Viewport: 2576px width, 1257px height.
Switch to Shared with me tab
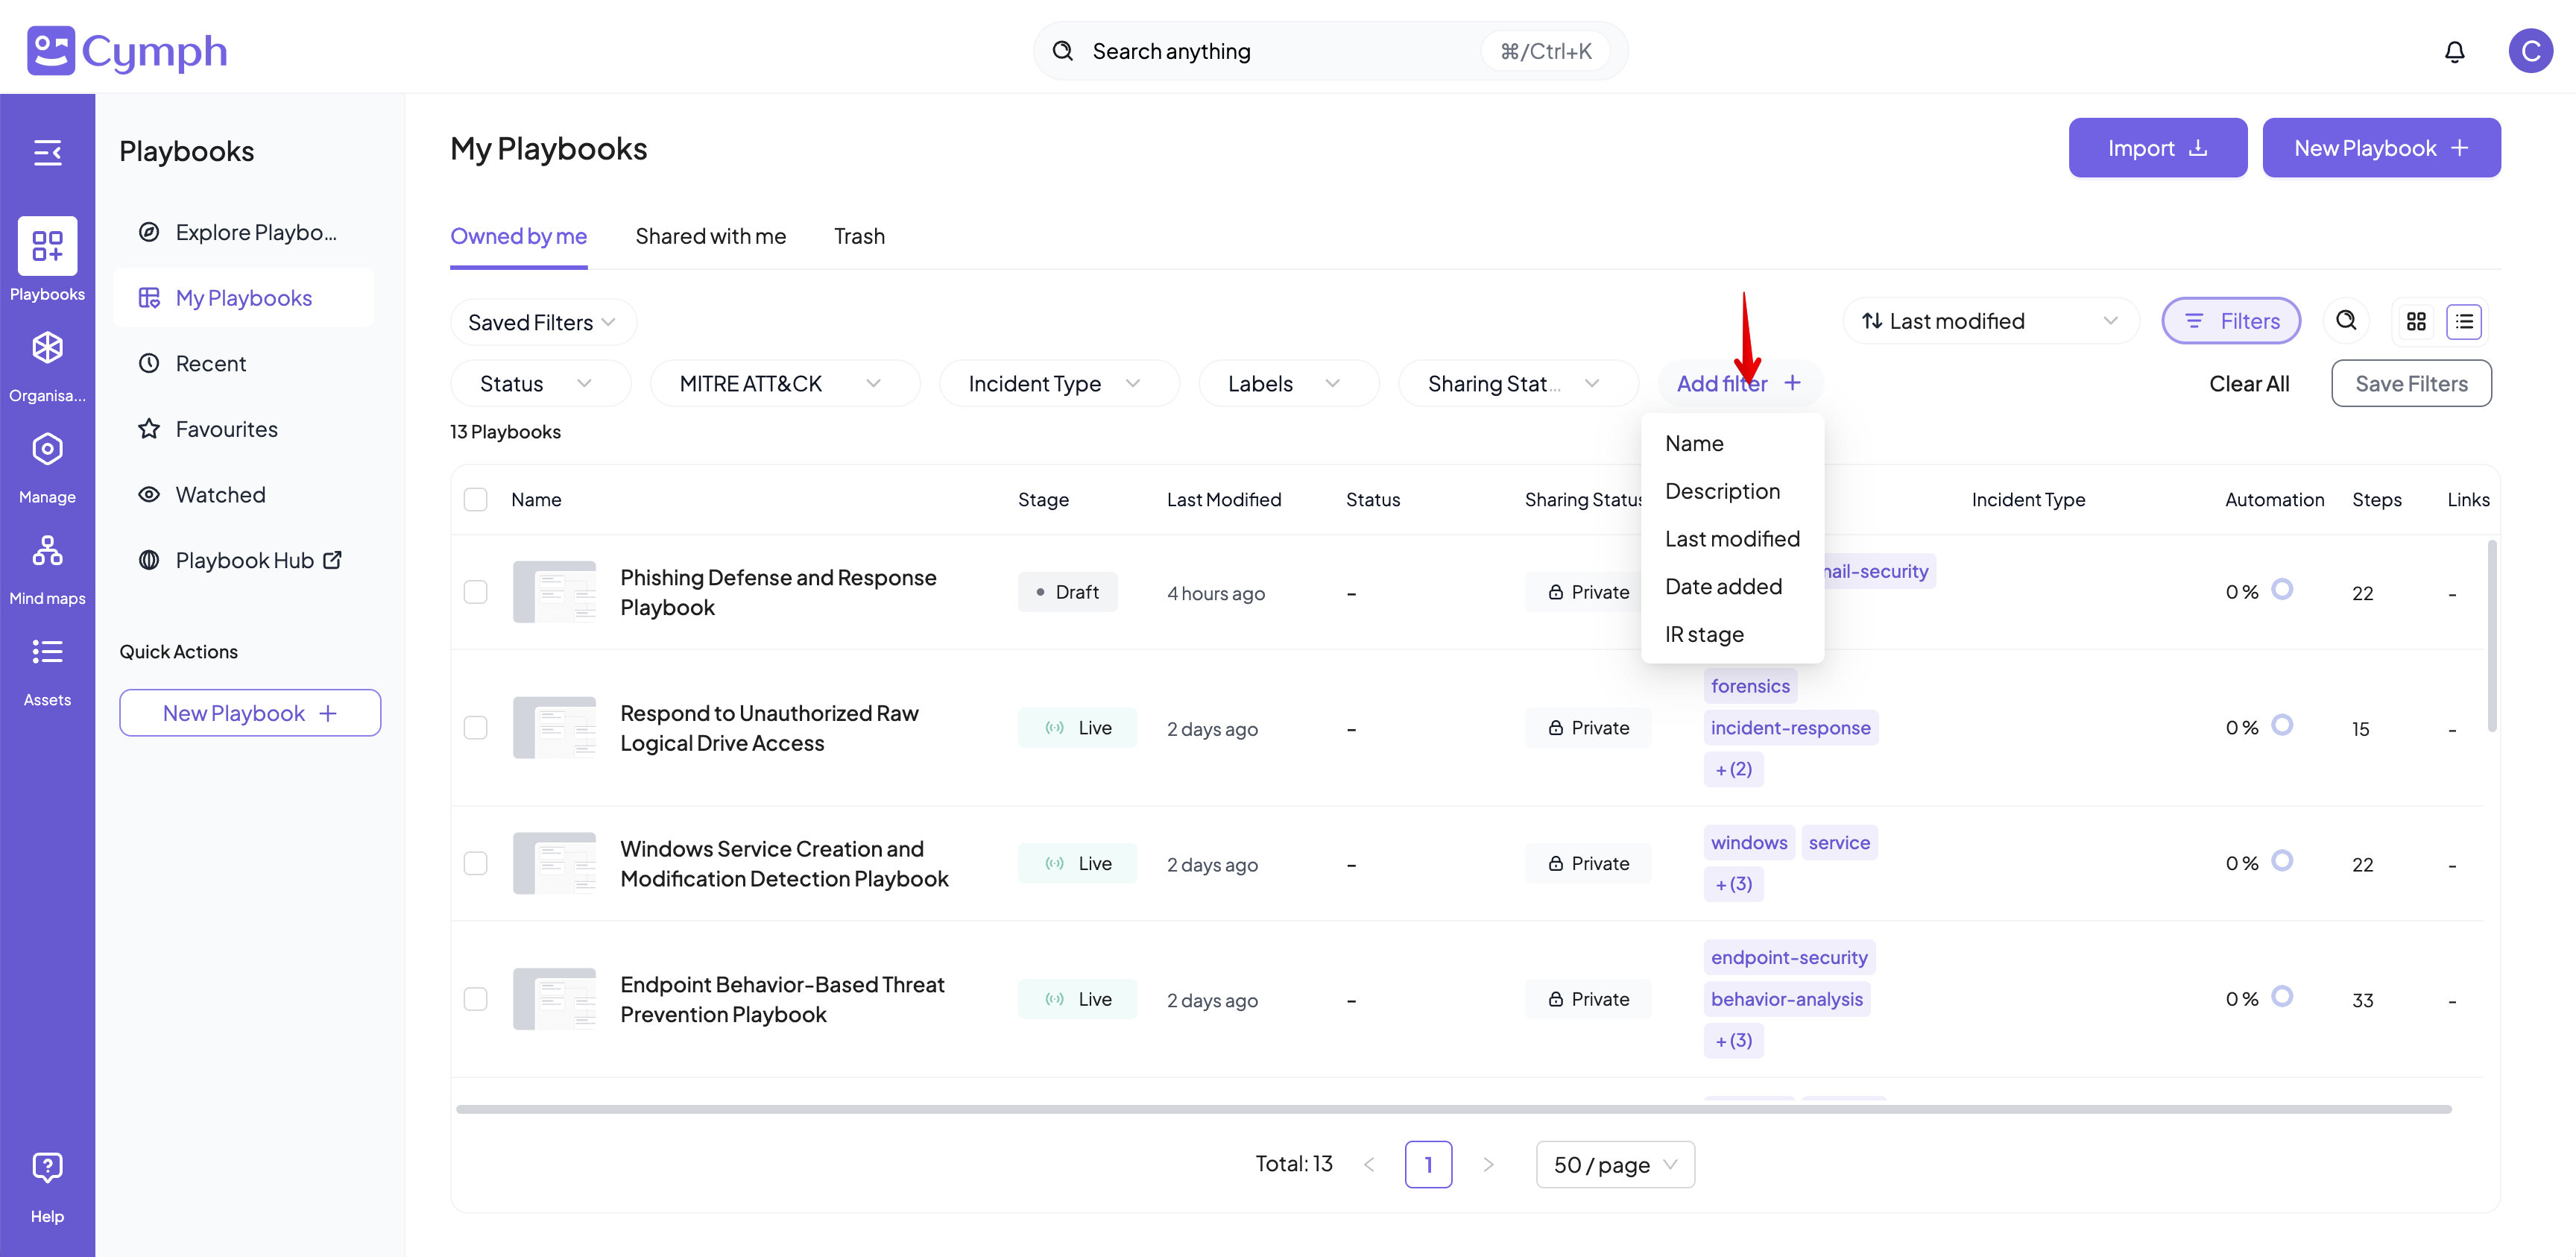pos(710,236)
